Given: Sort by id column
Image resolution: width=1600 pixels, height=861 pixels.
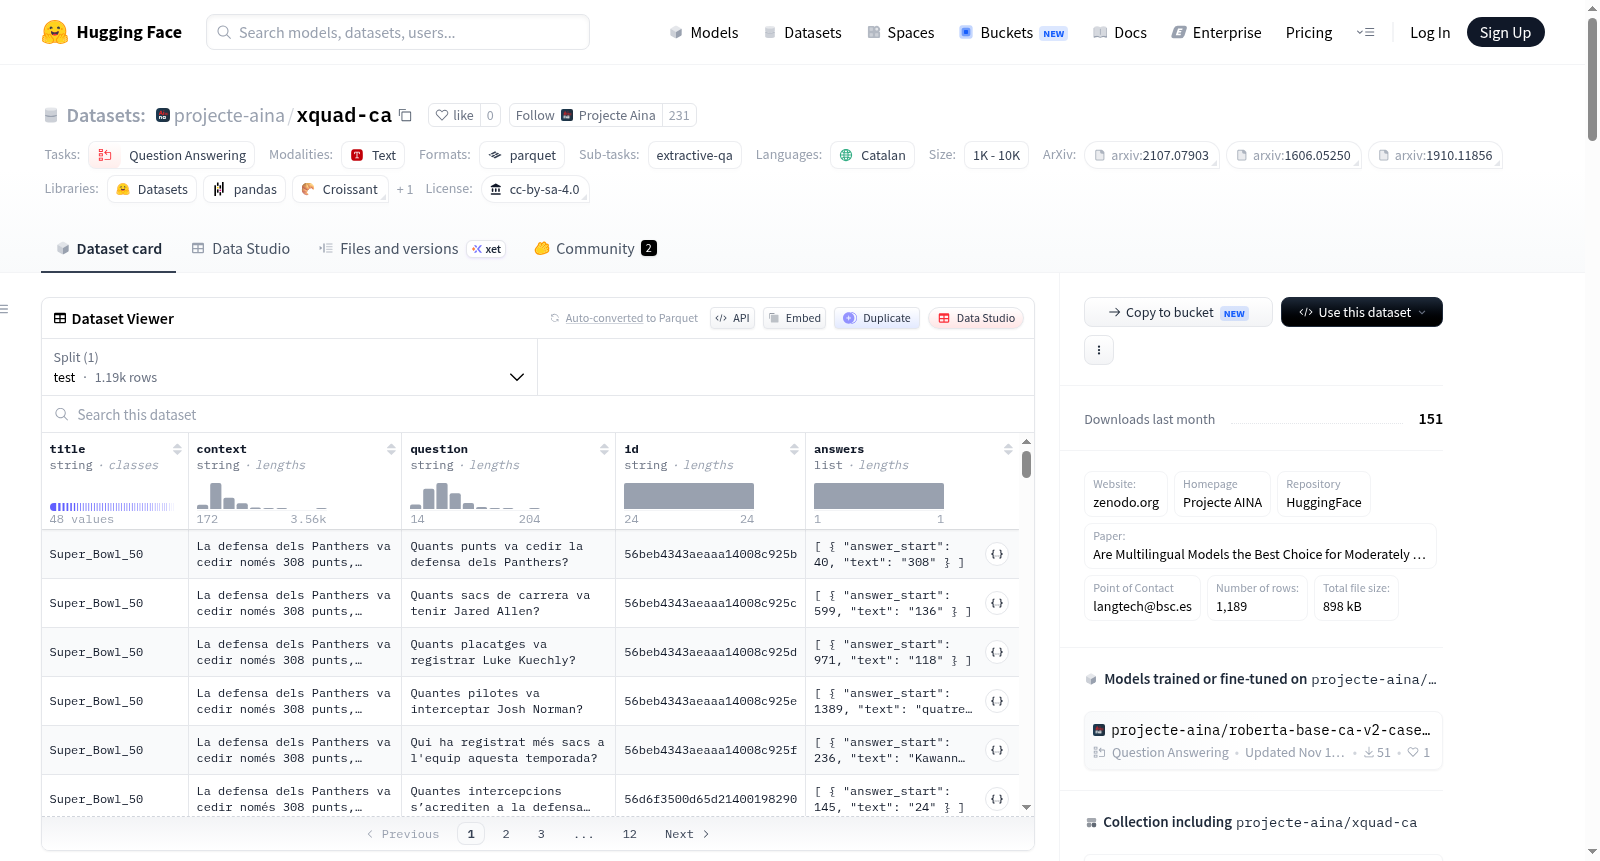Looking at the screenshot, I should (x=794, y=449).
